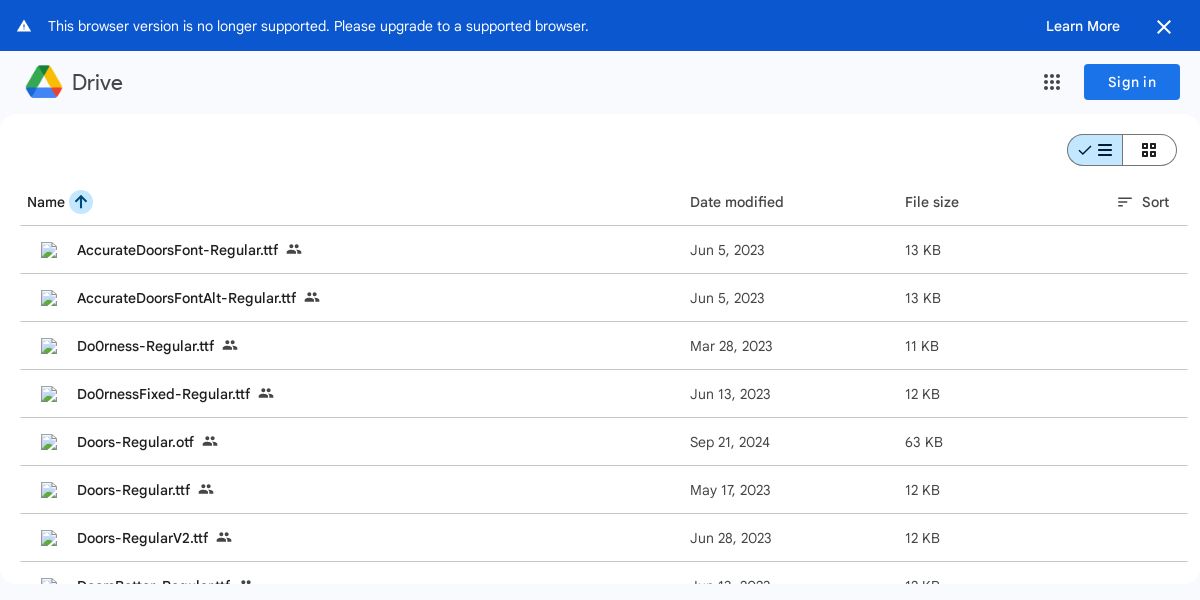Click shared icon beside AccurateDoorsFontAlt-Regular.ttf

click(312, 297)
